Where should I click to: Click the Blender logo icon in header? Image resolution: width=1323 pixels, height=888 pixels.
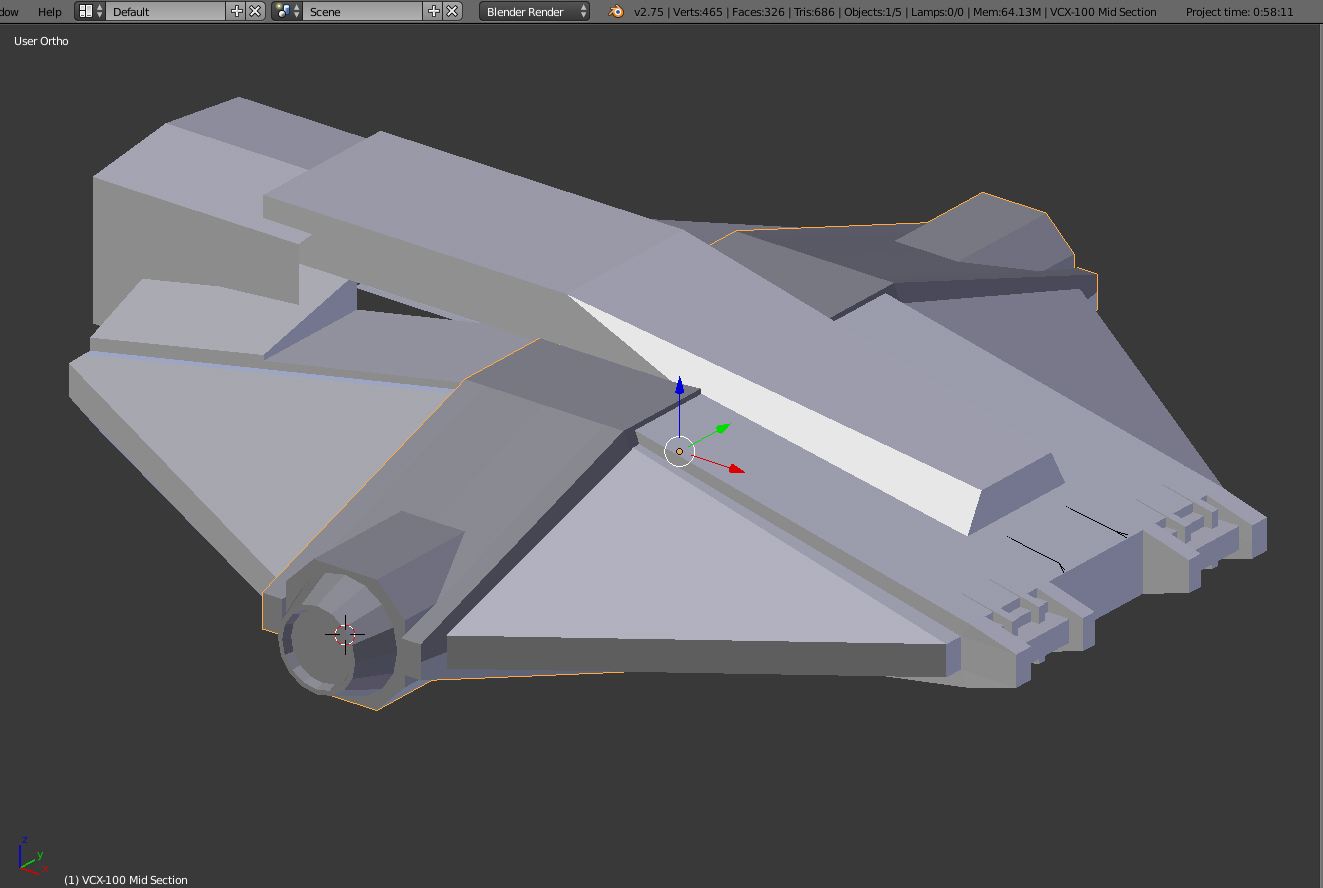tap(616, 12)
